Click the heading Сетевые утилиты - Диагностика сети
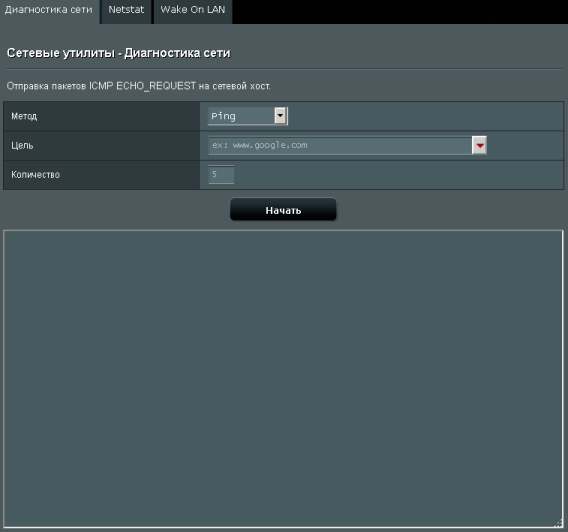The width and height of the screenshot is (568, 532). coord(118,53)
